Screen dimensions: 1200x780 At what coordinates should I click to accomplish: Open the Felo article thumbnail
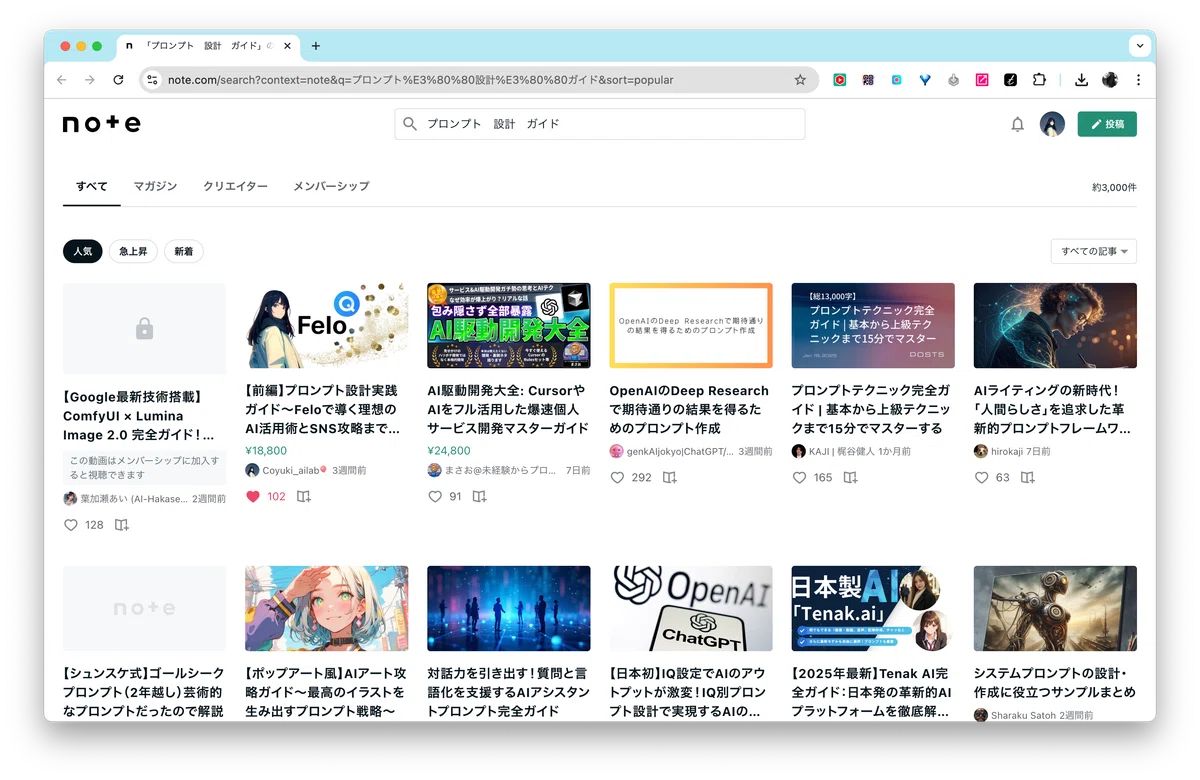pyautogui.click(x=326, y=326)
